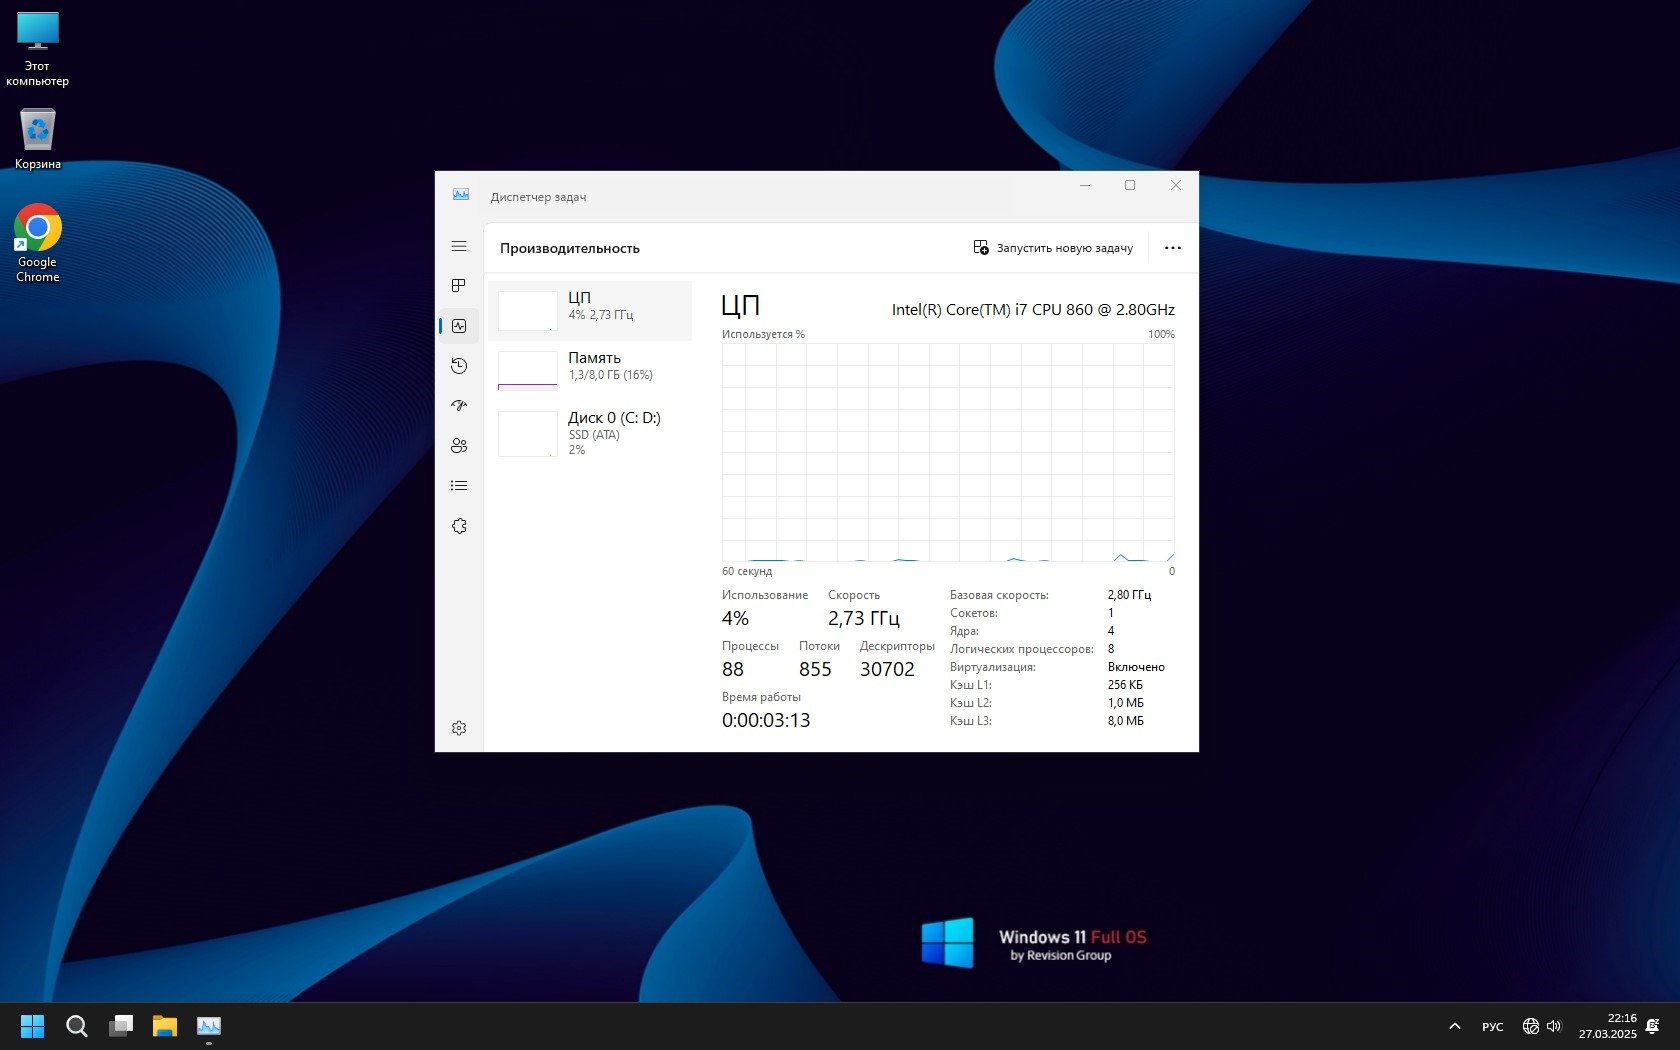Maximize the Task Manager window
1680x1050 pixels.
click(x=1130, y=185)
